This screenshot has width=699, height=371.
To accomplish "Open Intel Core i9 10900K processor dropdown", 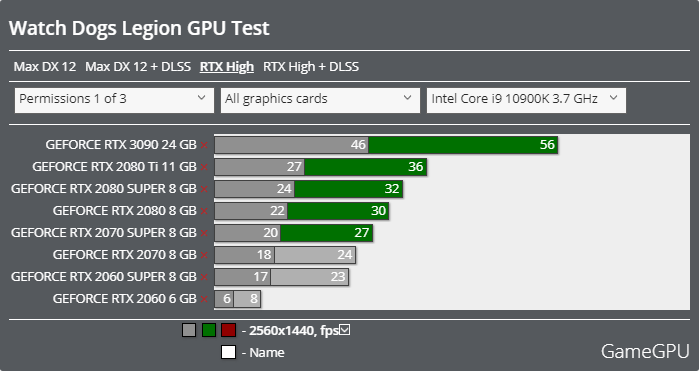I will 526,100.
